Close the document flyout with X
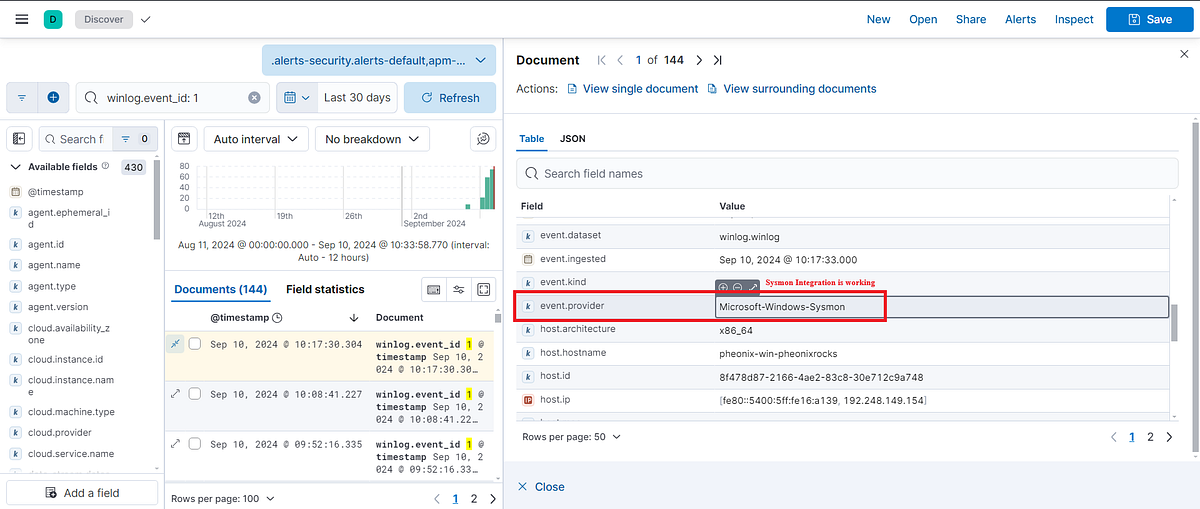Viewport: 1200px width, 509px height. (x=1185, y=54)
